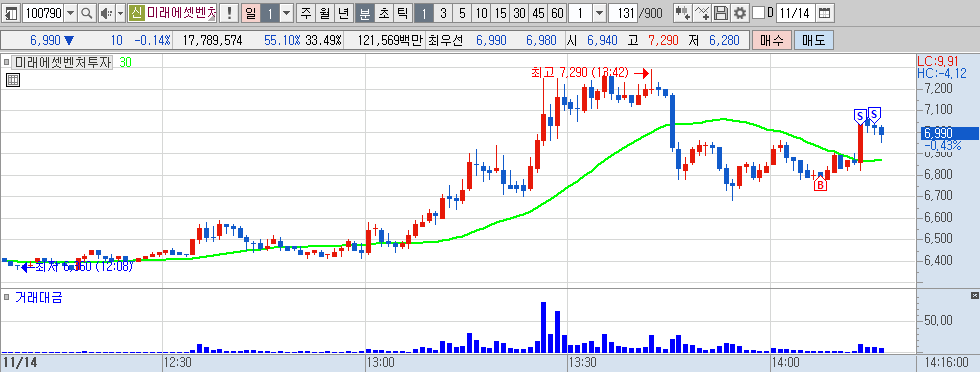Click the data table grid icon on chart
980x372 pixels.
[x=12, y=79]
